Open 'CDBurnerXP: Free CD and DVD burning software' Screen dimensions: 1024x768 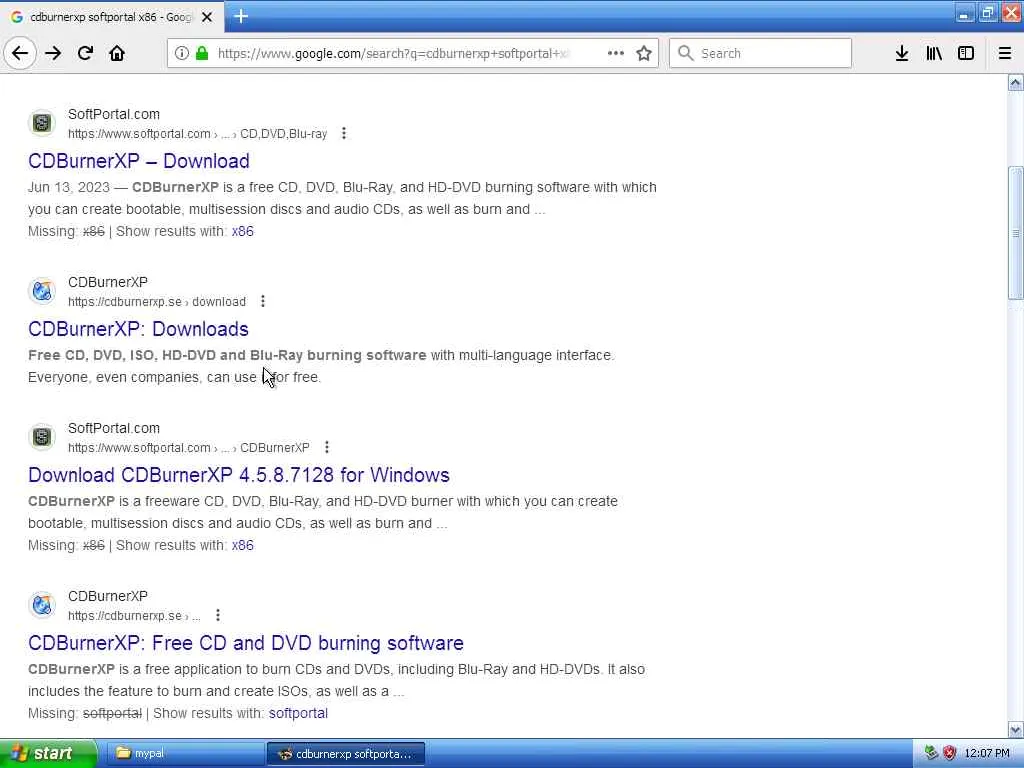(x=246, y=643)
